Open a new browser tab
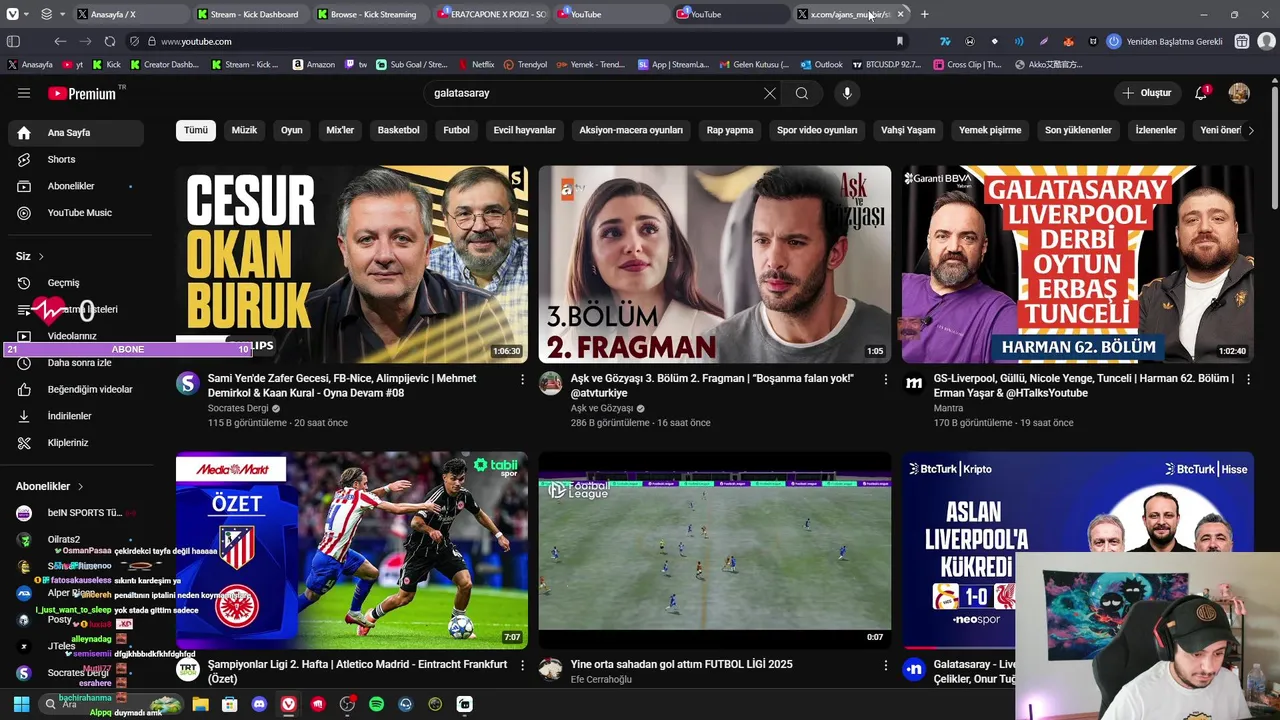 tap(924, 14)
